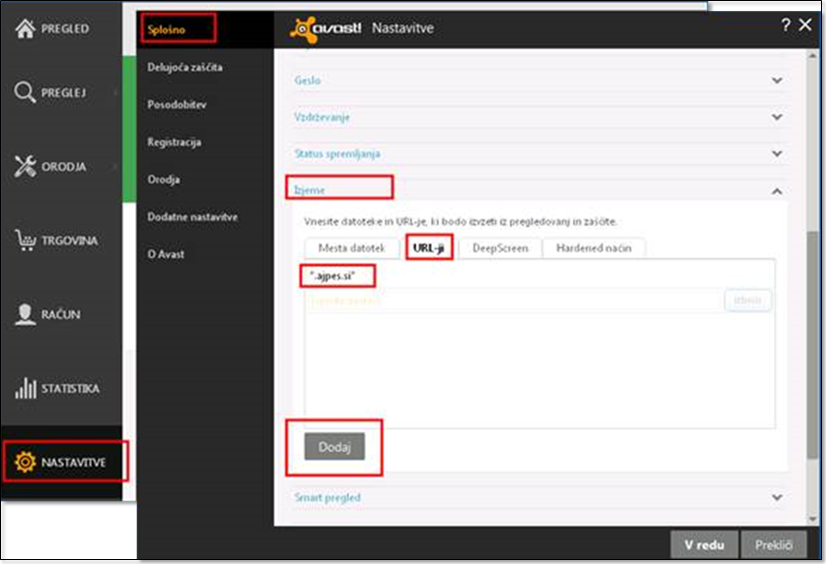Cancel with the Prekliči button
The image size is (826, 564).
tap(773, 545)
